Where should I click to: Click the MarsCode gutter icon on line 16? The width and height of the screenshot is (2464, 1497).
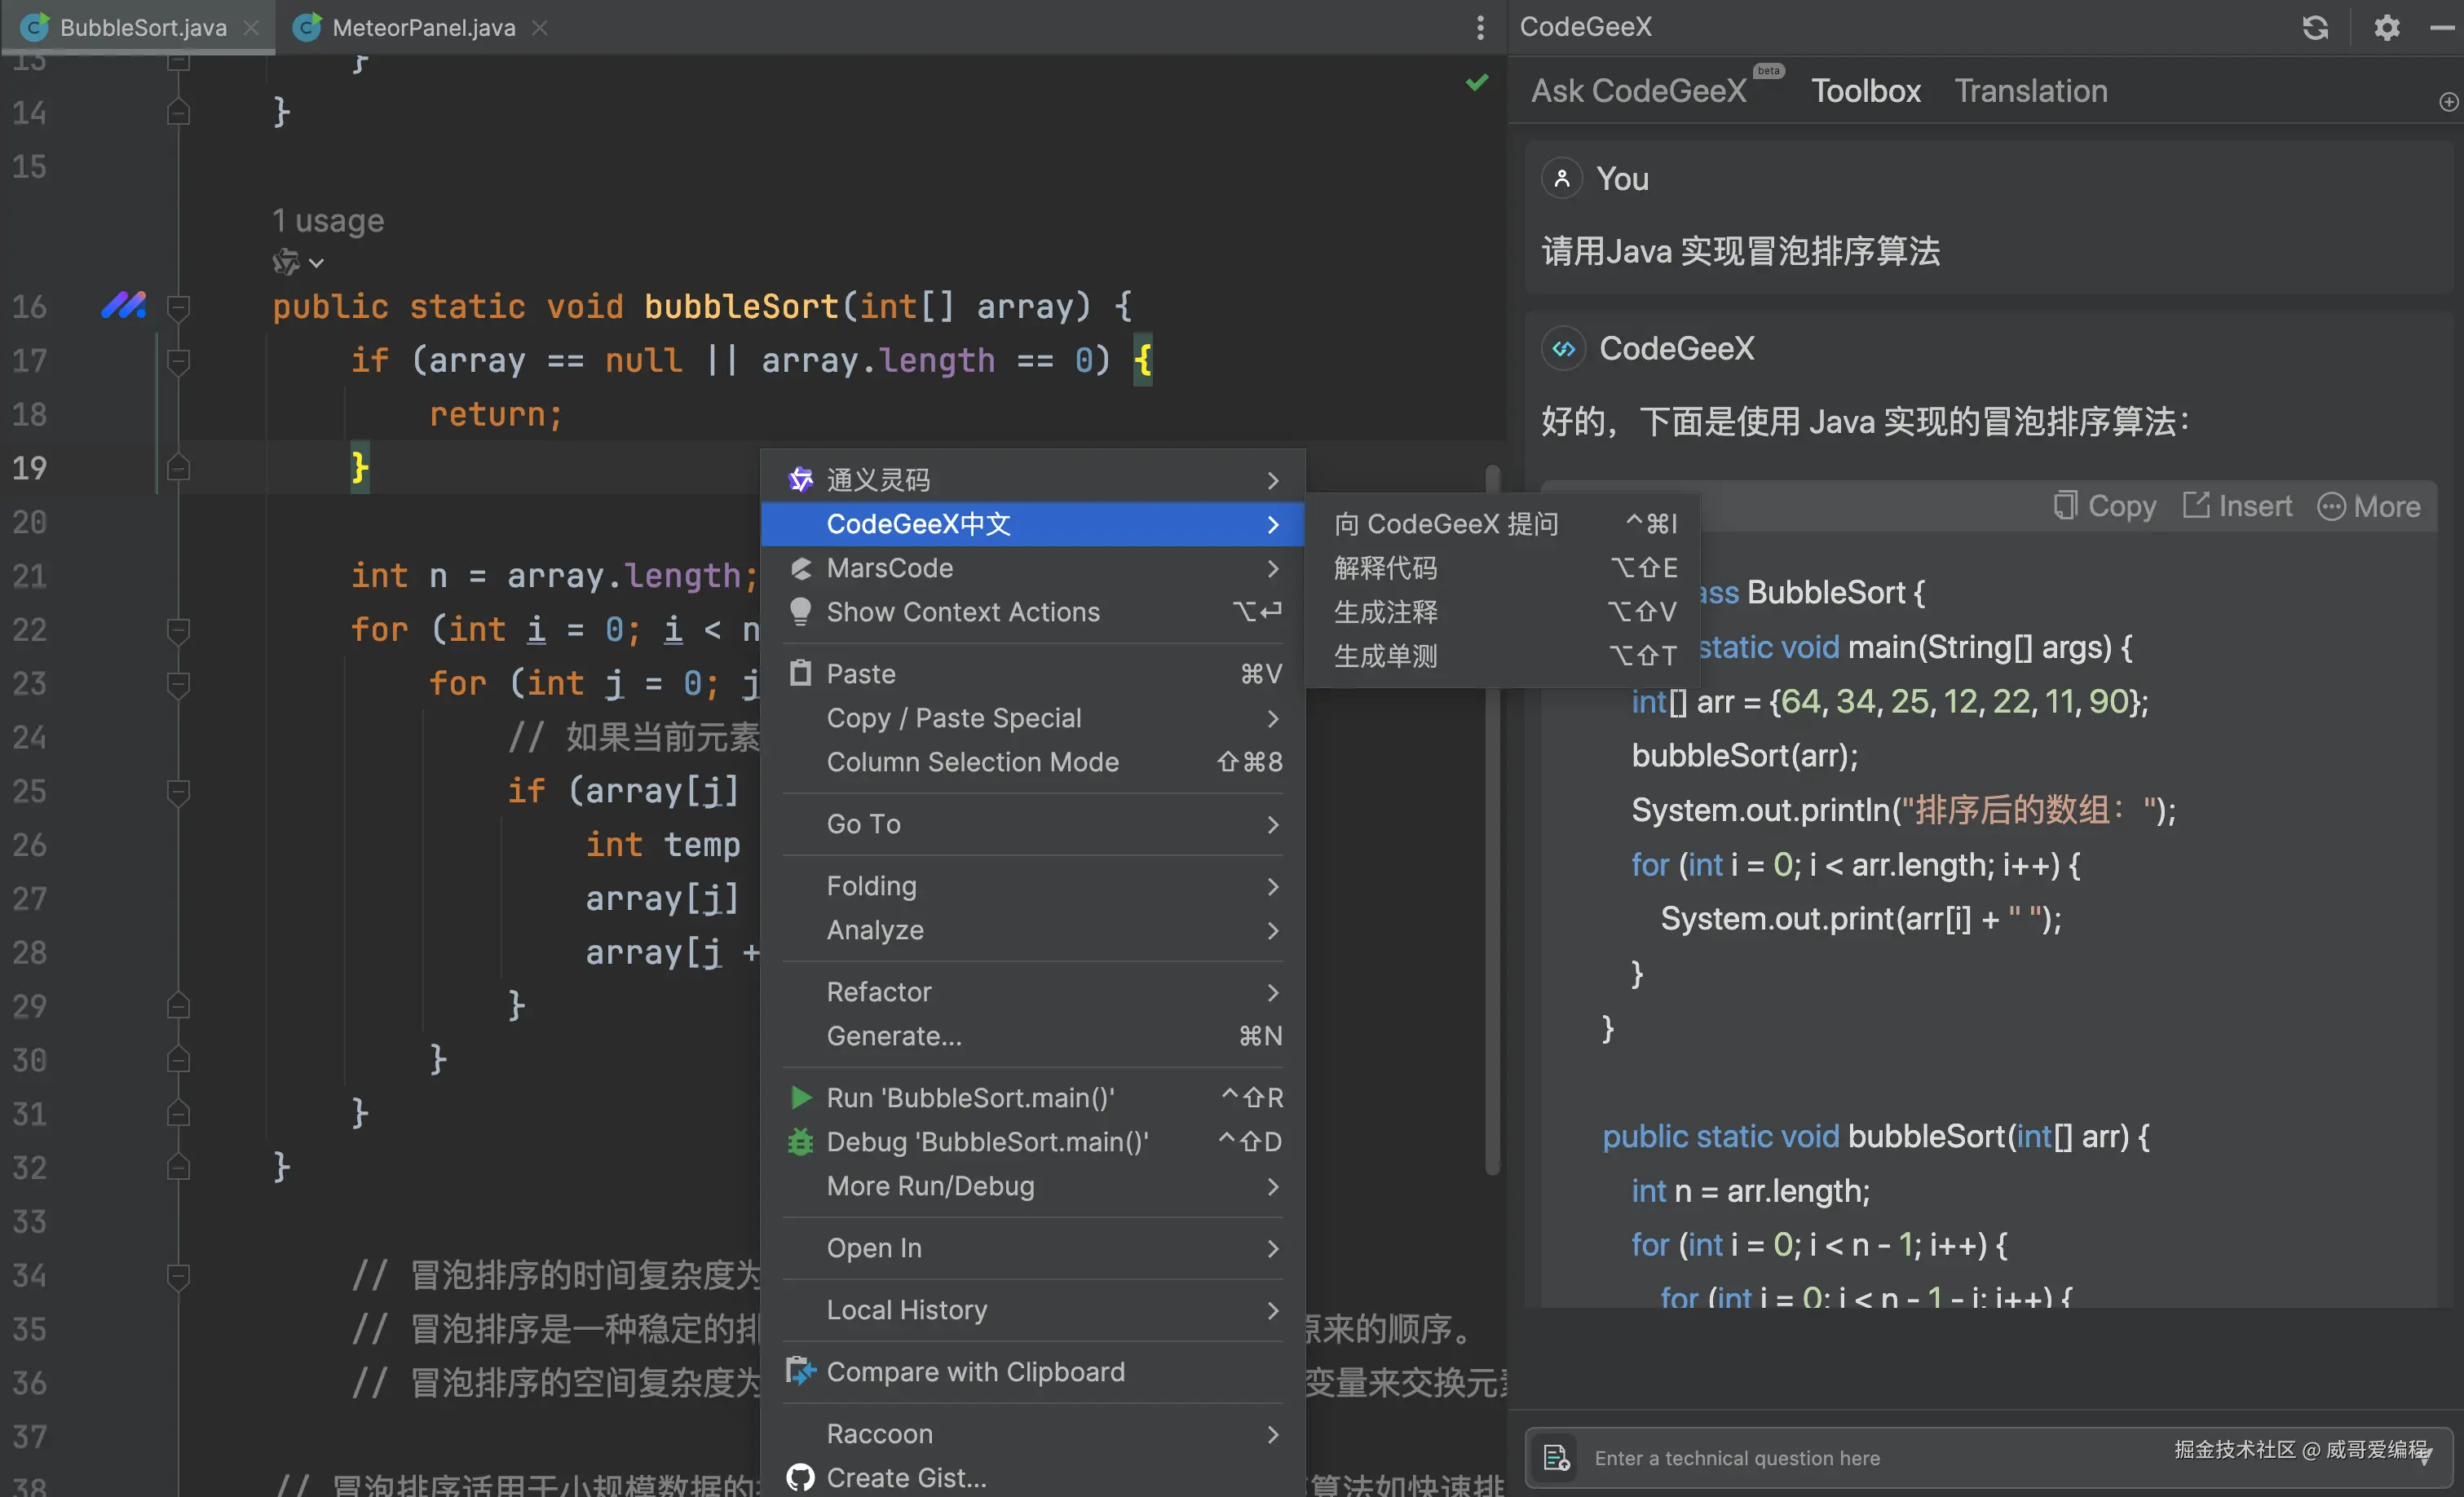[123, 305]
